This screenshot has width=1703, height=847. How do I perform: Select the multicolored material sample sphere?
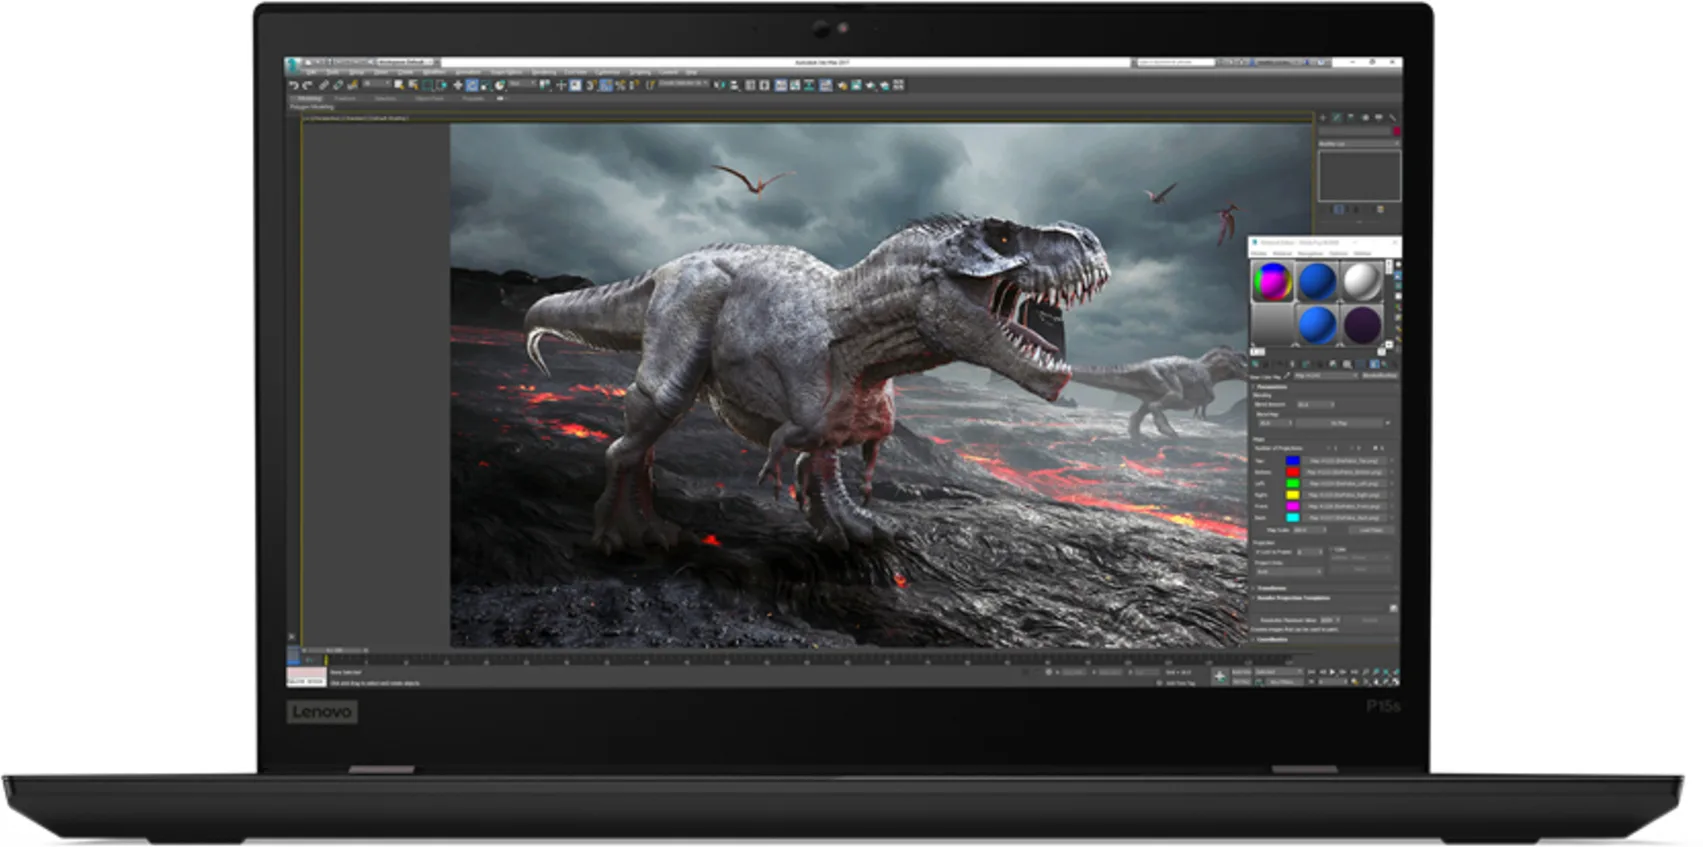[x=1273, y=282]
